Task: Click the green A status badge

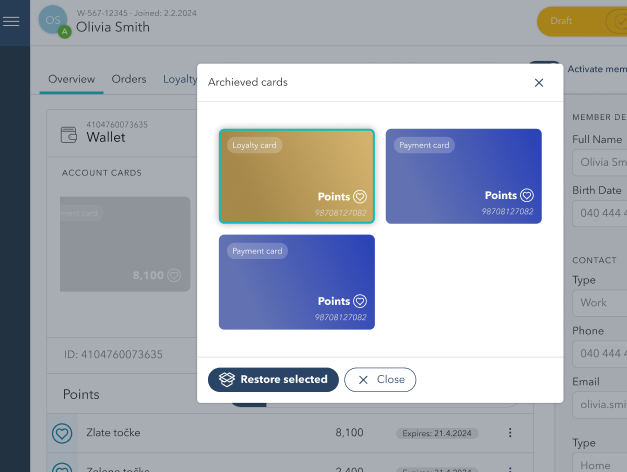Action: 64,32
